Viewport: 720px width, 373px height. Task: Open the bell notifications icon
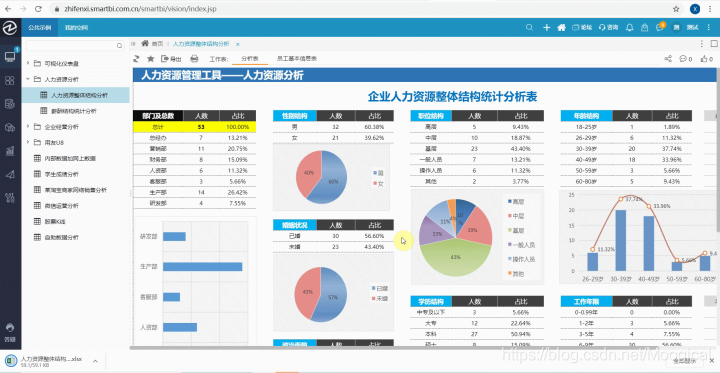click(630, 28)
